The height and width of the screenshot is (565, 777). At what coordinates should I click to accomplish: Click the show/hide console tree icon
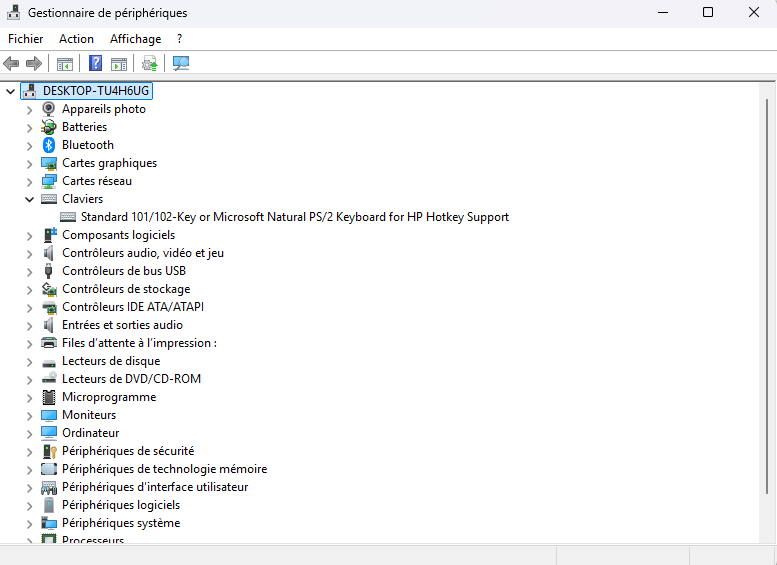click(65, 64)
